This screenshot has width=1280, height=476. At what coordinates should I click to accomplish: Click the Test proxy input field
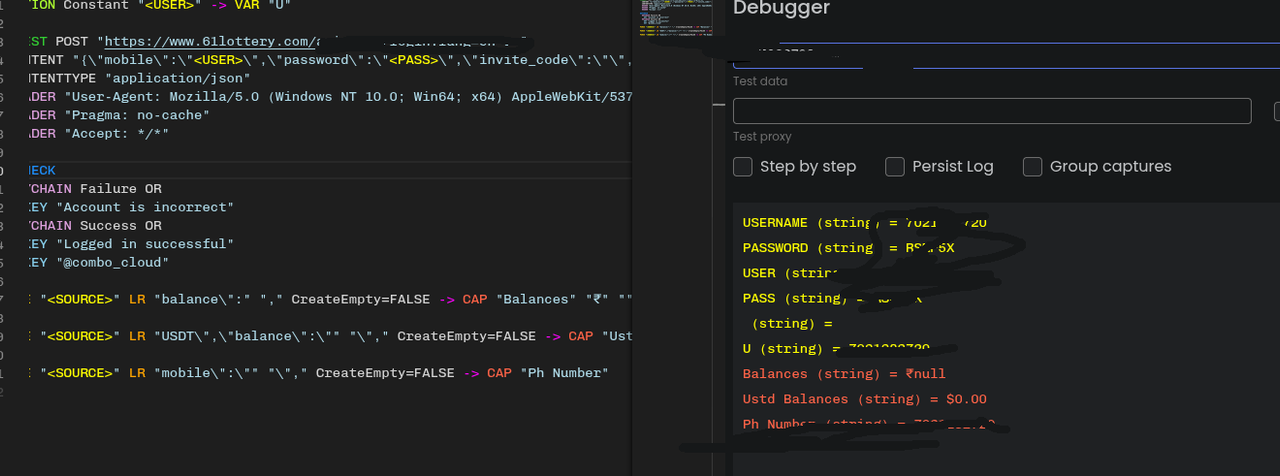[x=992, y=111]
